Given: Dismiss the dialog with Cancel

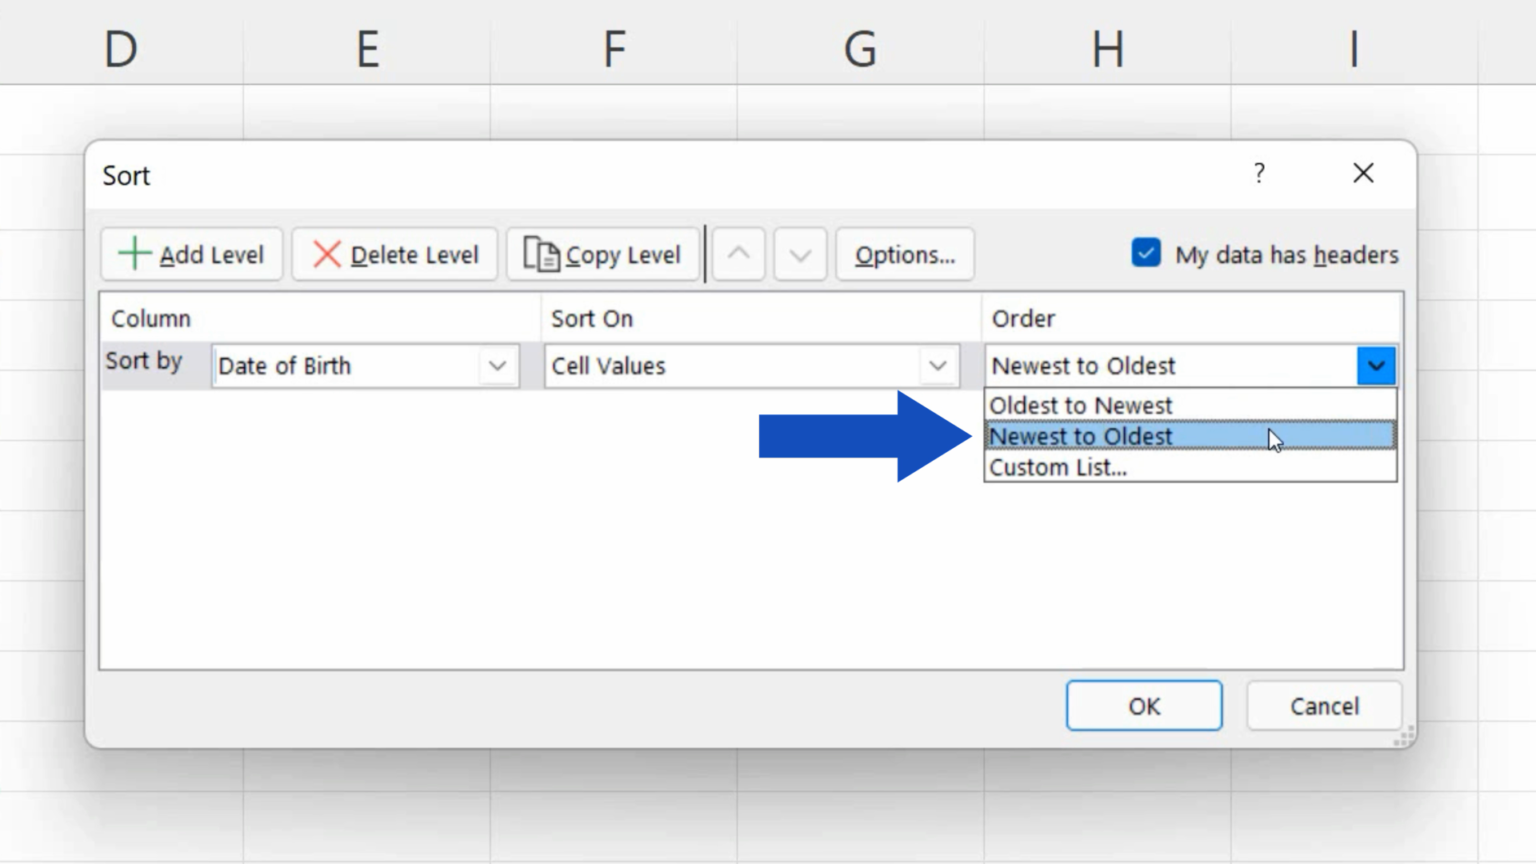Looking at the screenshot, I should point(1323,705).
